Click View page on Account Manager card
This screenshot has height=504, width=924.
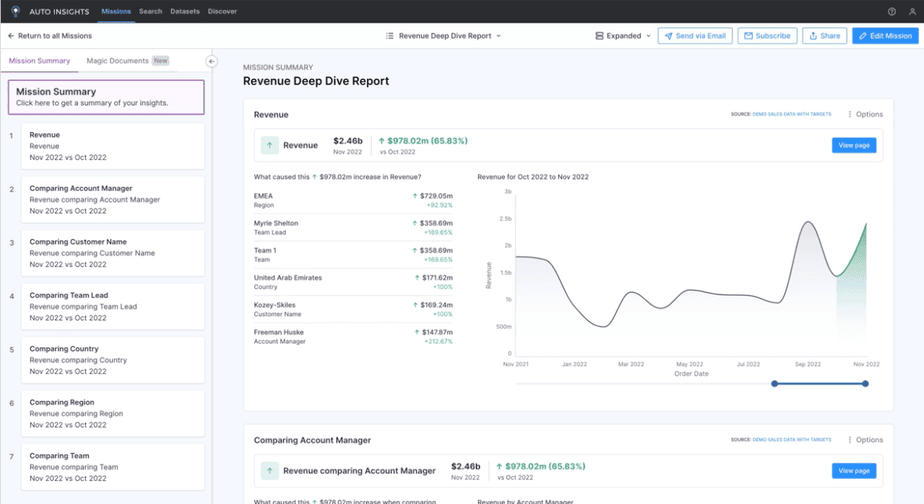pyautogui.click(x=854, y=470)
